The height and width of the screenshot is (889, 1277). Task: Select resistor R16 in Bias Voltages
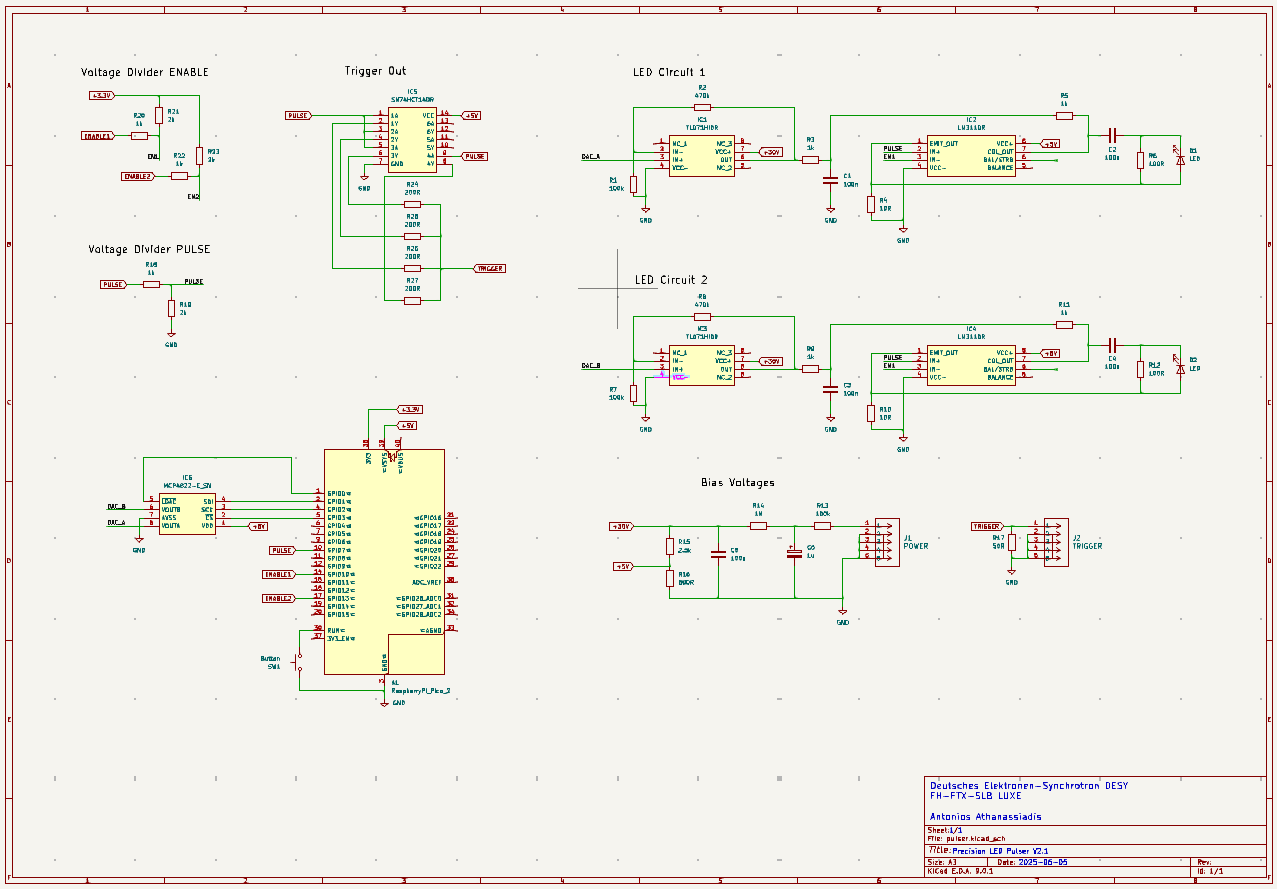pos(670,578)
